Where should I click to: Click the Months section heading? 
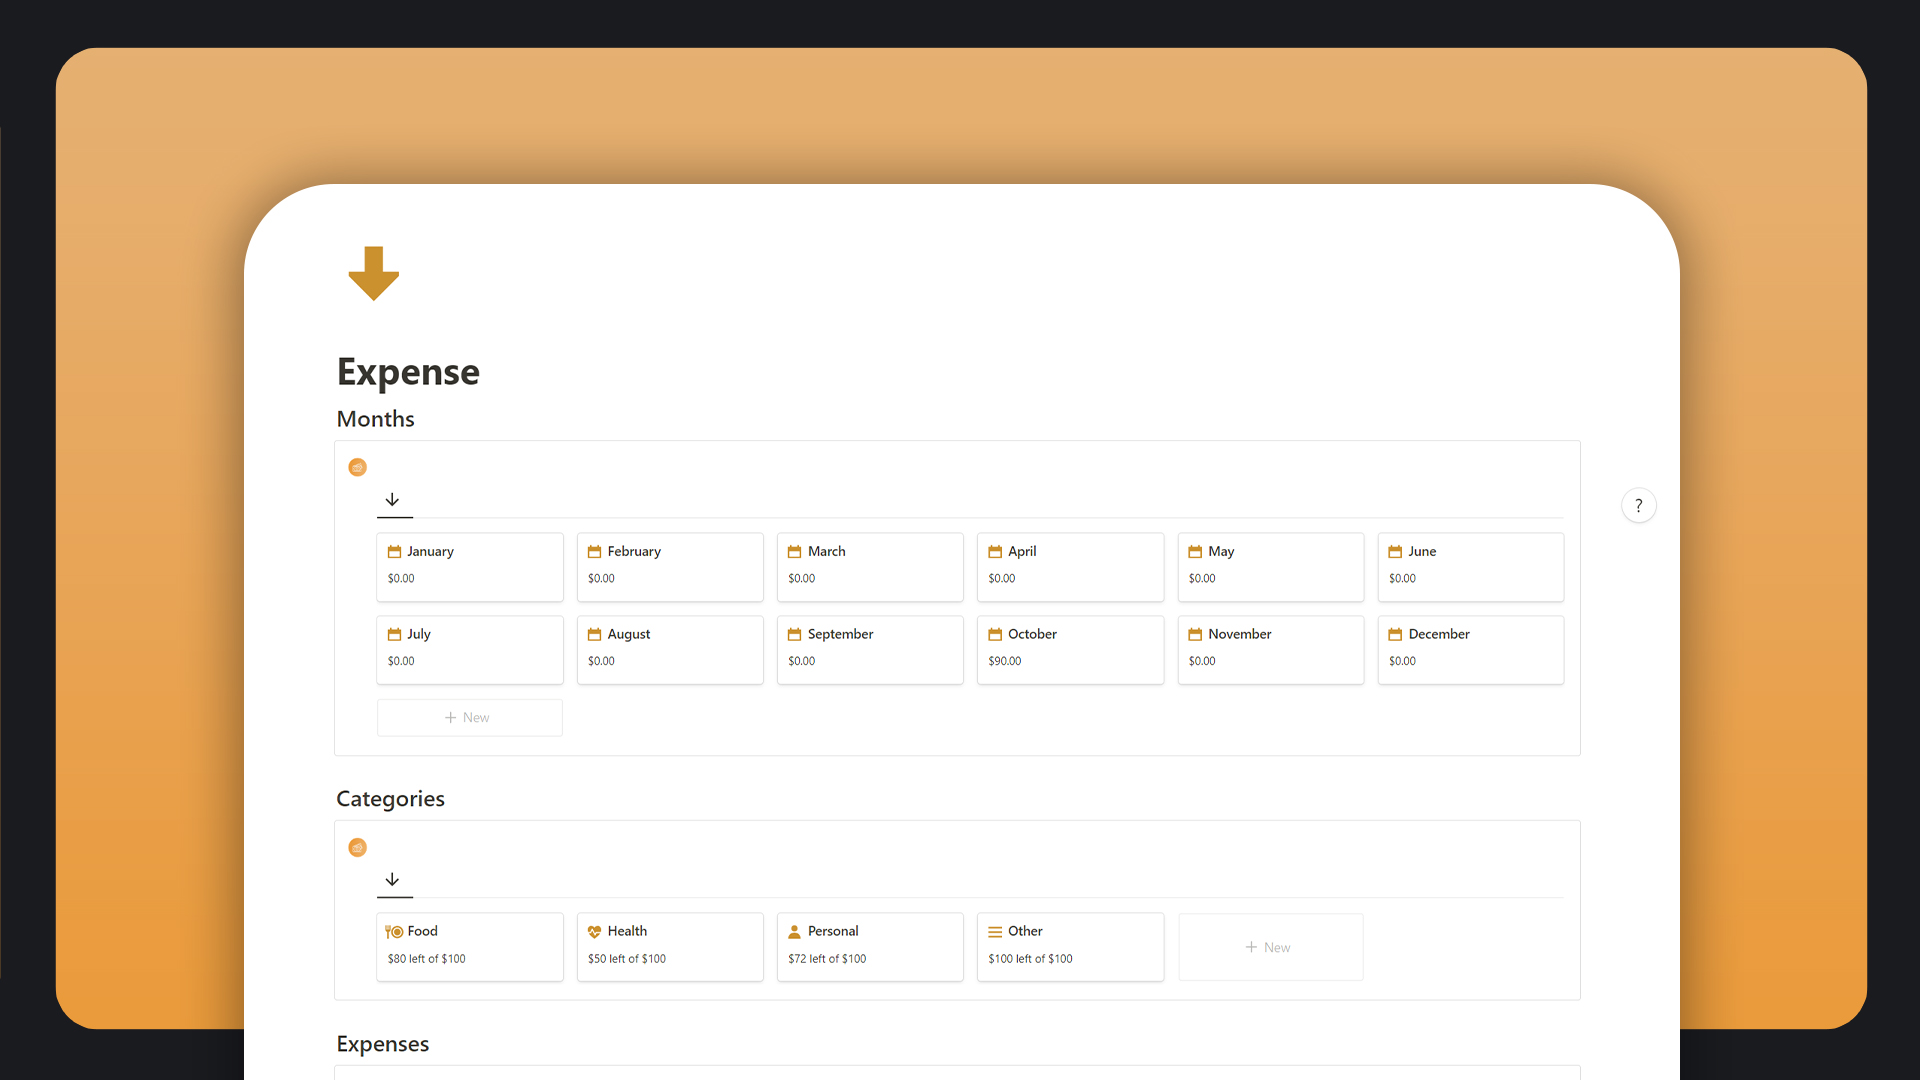[x=375, y=419]
